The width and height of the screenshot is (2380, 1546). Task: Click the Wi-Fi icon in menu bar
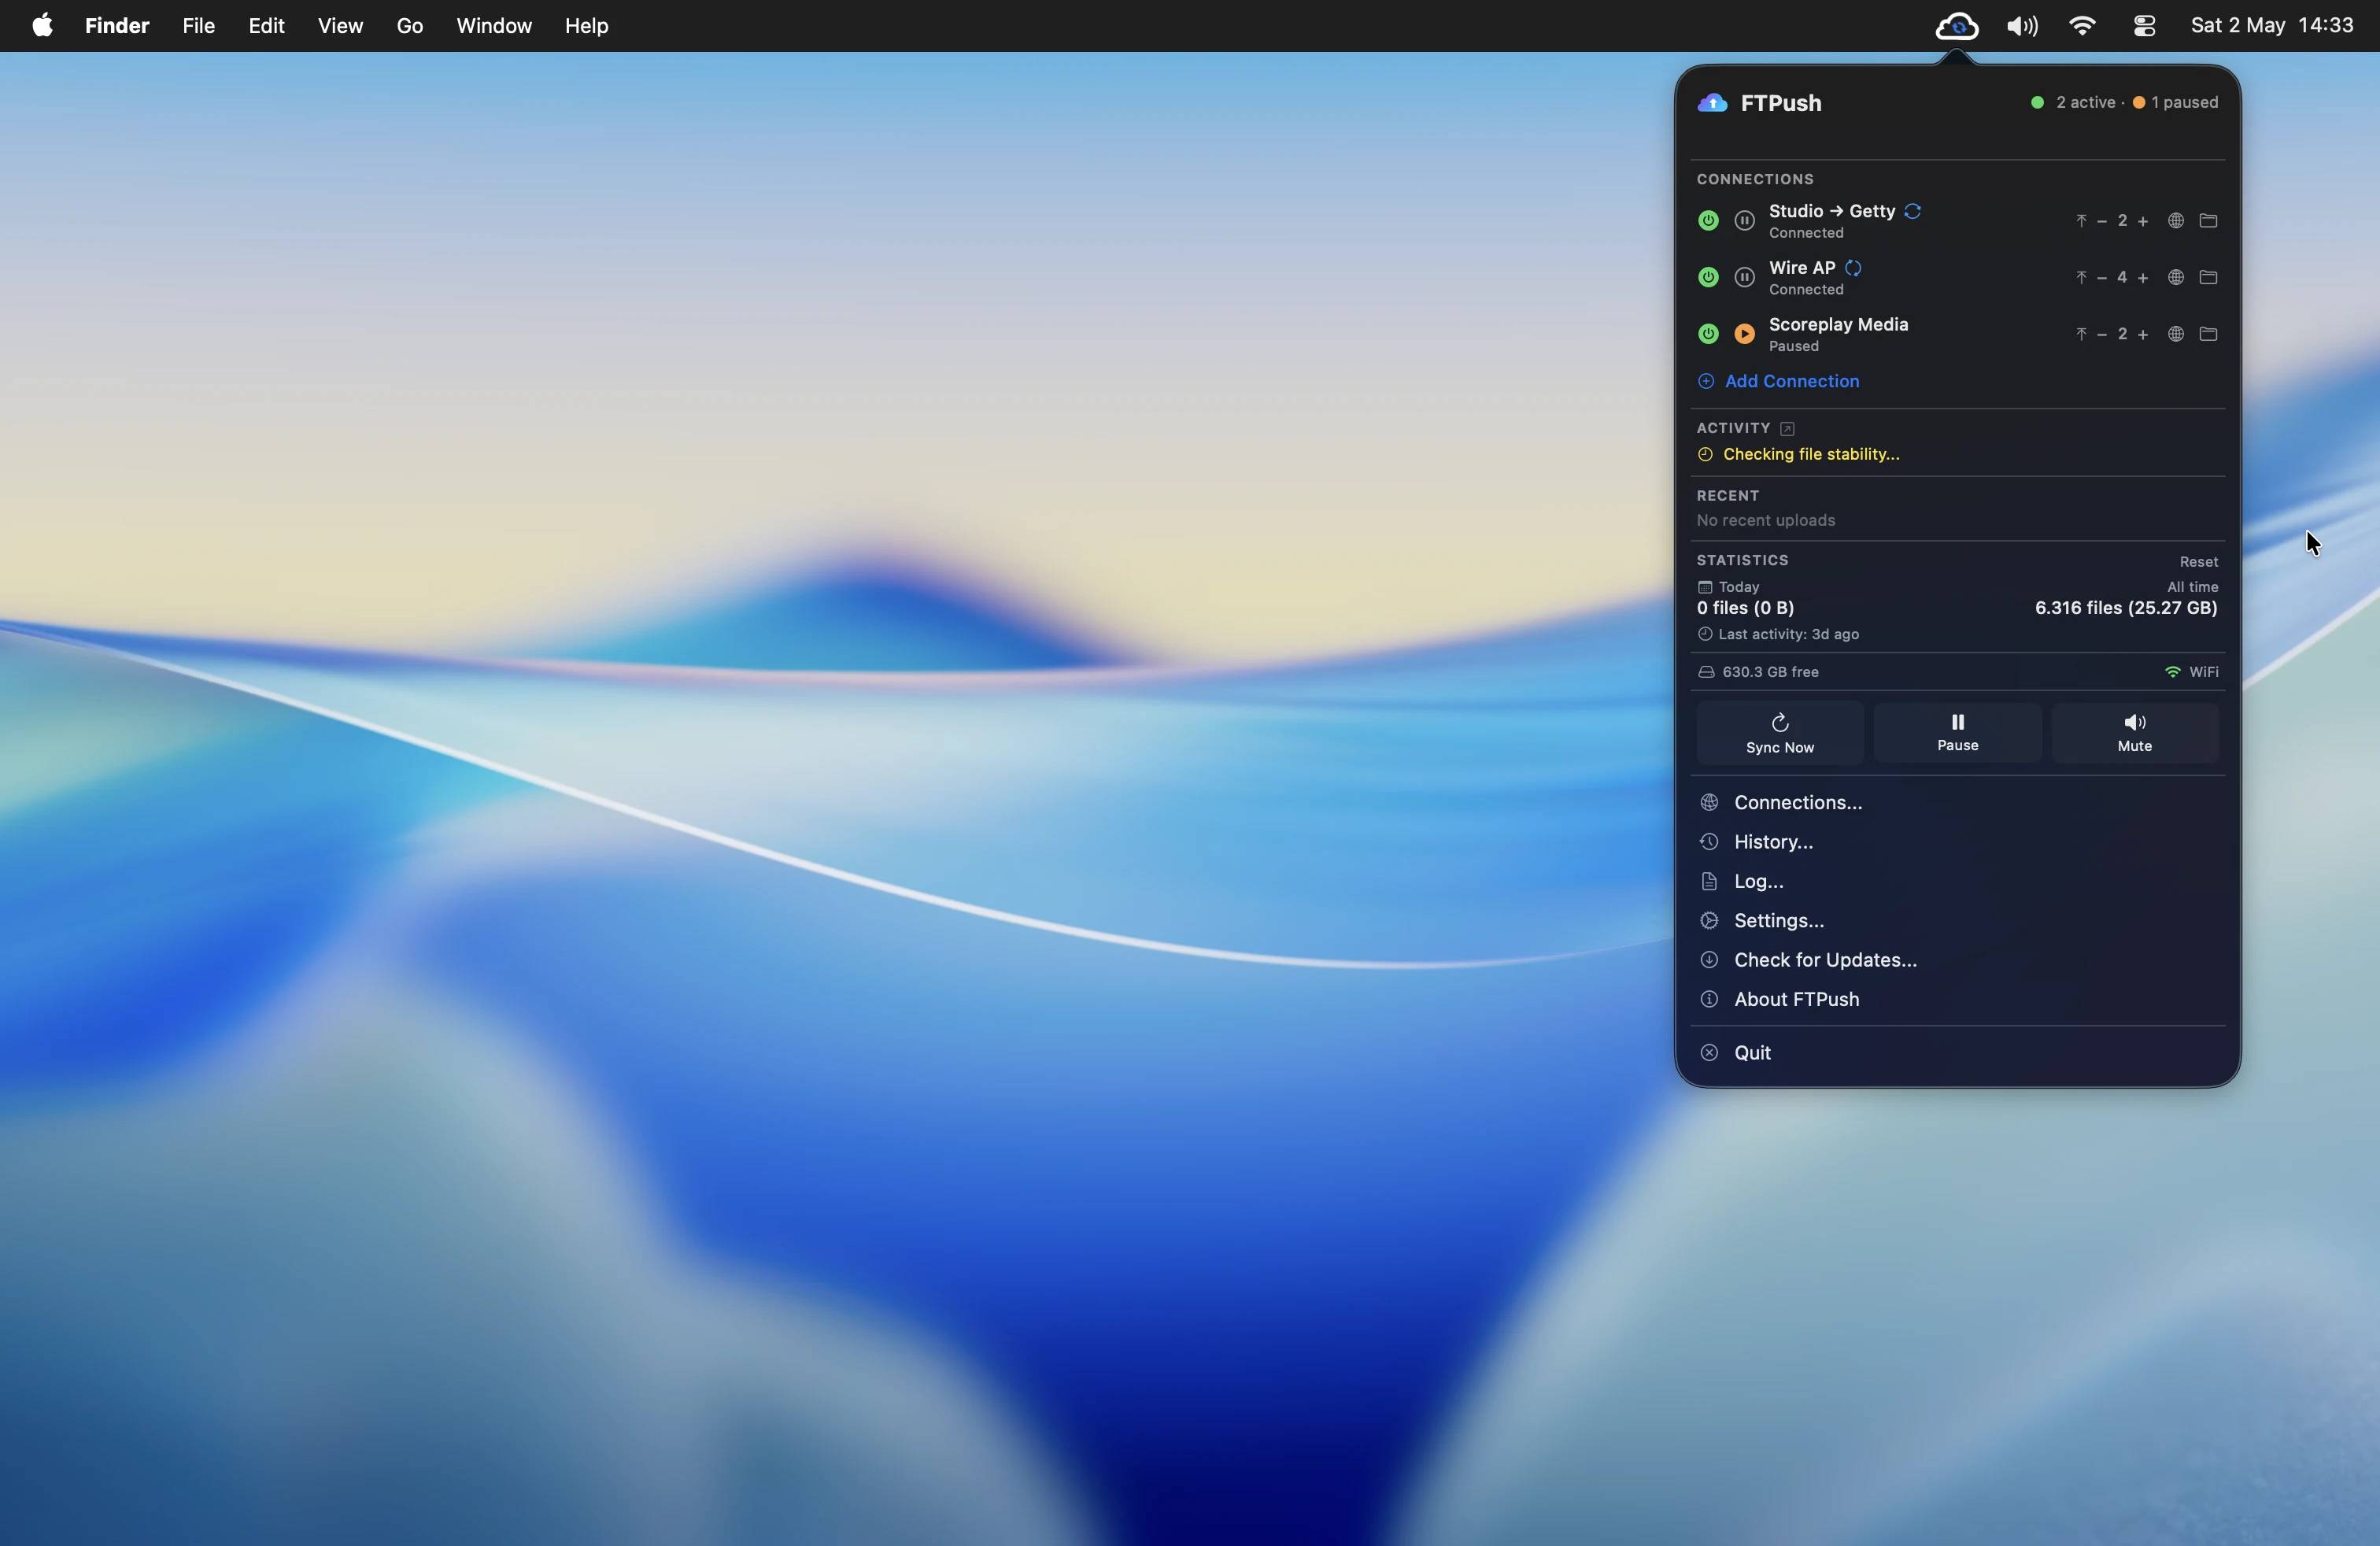pyautogui.click(x=2082, y=26)
